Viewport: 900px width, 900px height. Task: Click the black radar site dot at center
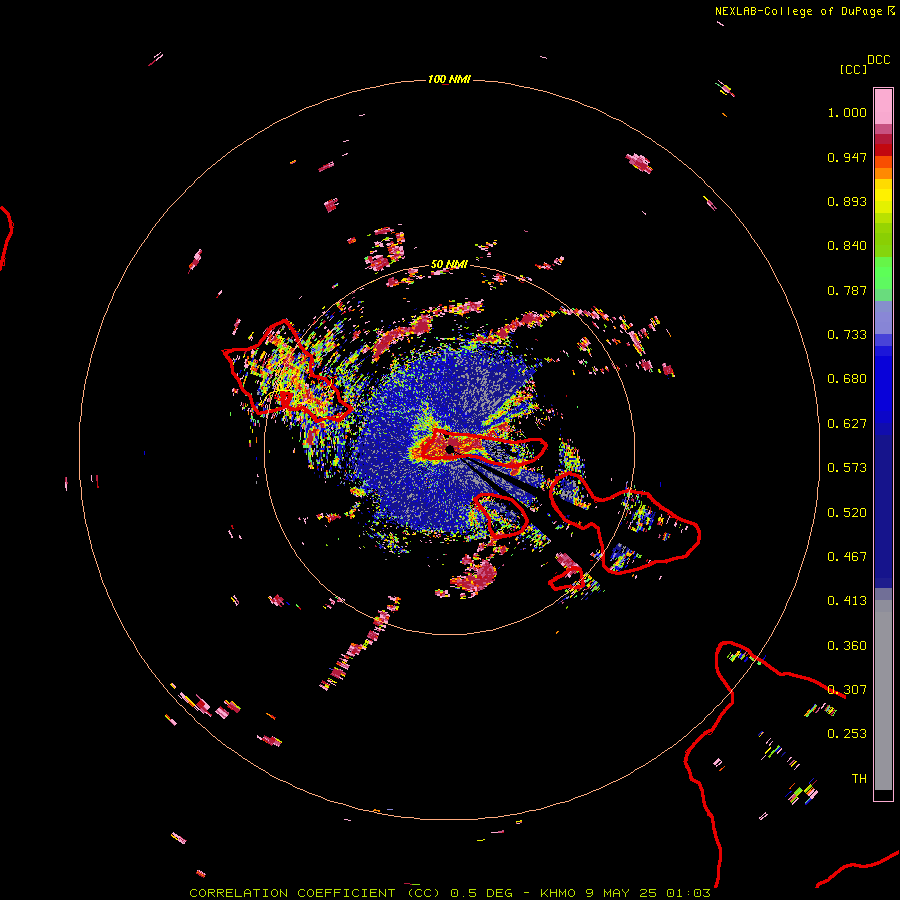click(x=450, y=449)
